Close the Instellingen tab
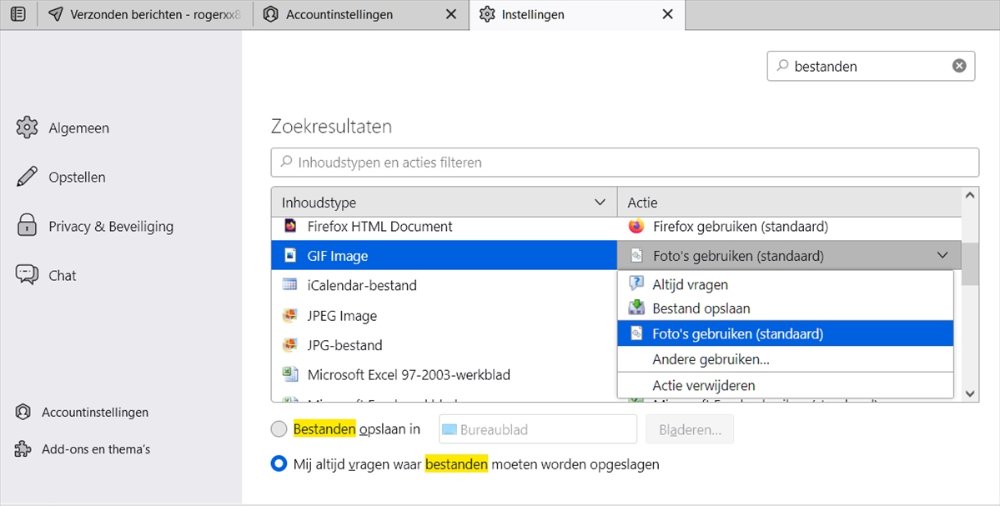Screen dimensions: 1000x506 [667, 15]
